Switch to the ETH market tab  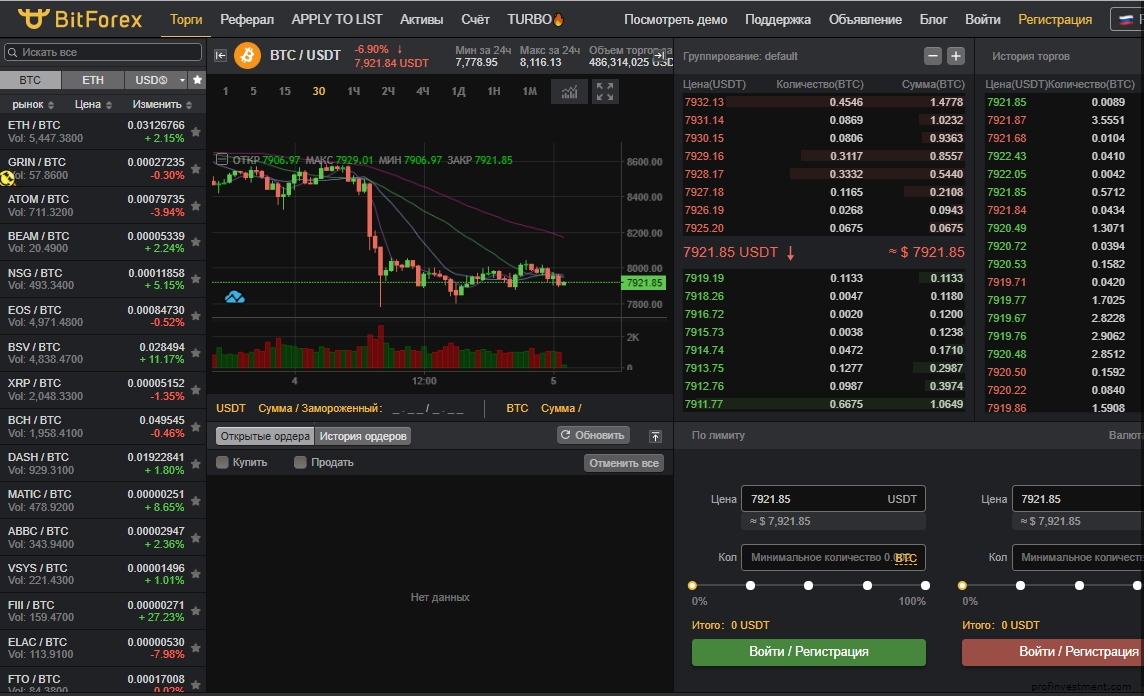[x=93, y=80]
